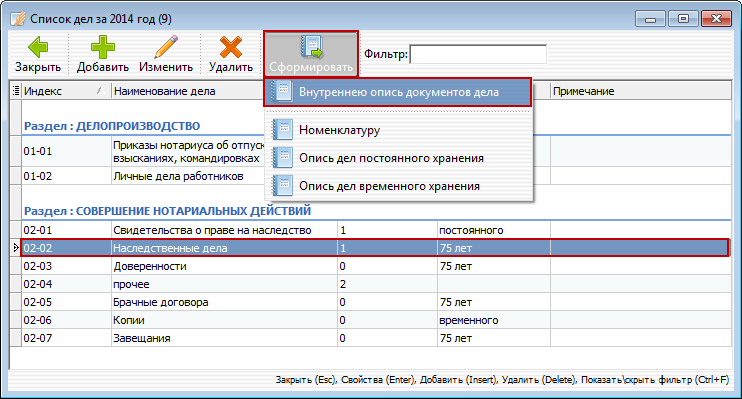Click the постоянного storage term cell

tap(494, 230)
